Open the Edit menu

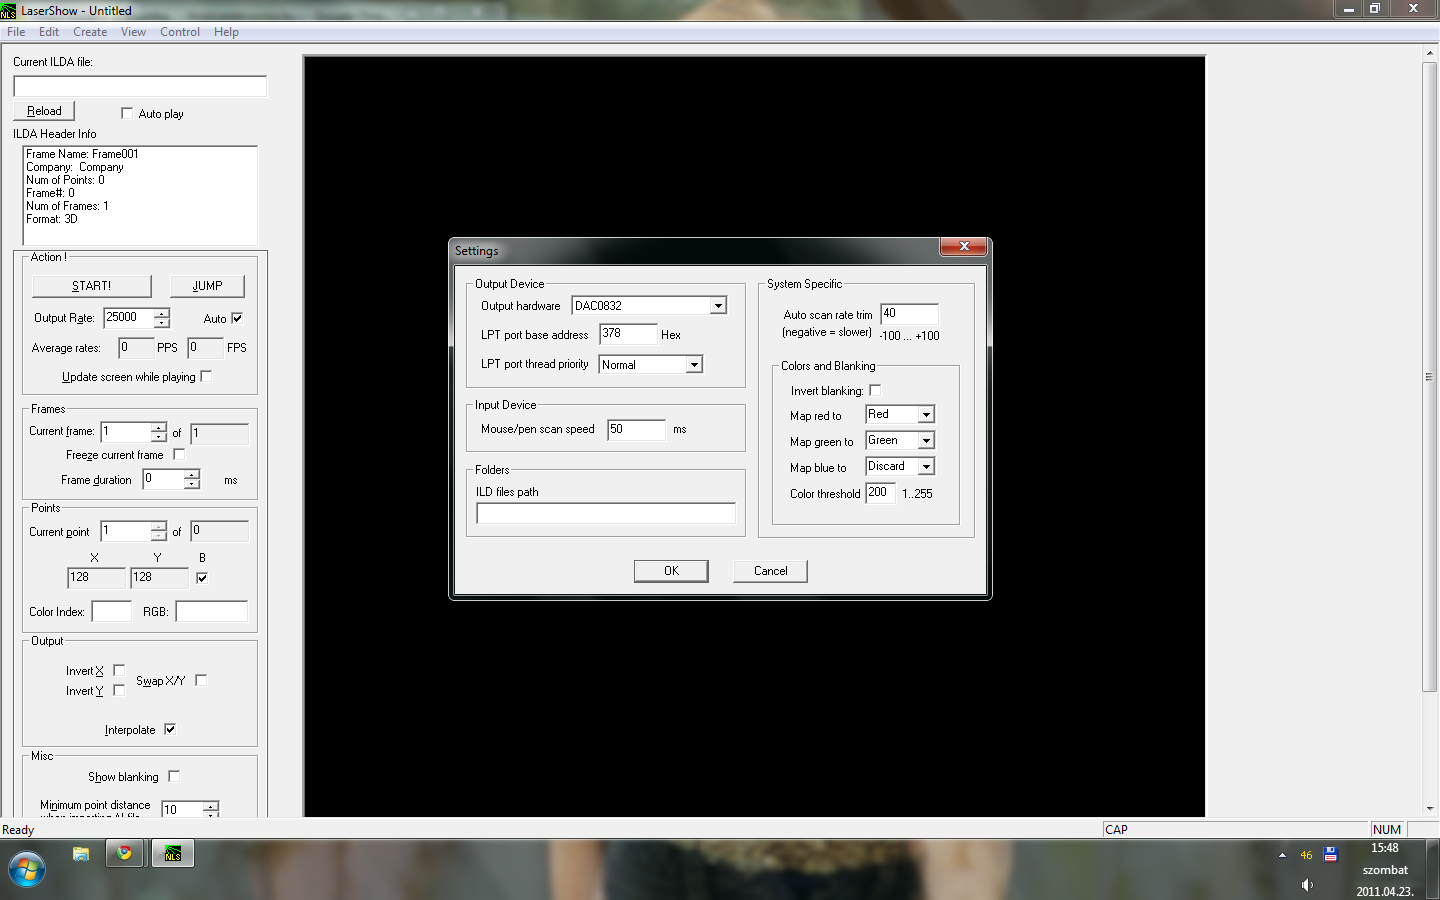pyautogui.click(x=49, y=32)
